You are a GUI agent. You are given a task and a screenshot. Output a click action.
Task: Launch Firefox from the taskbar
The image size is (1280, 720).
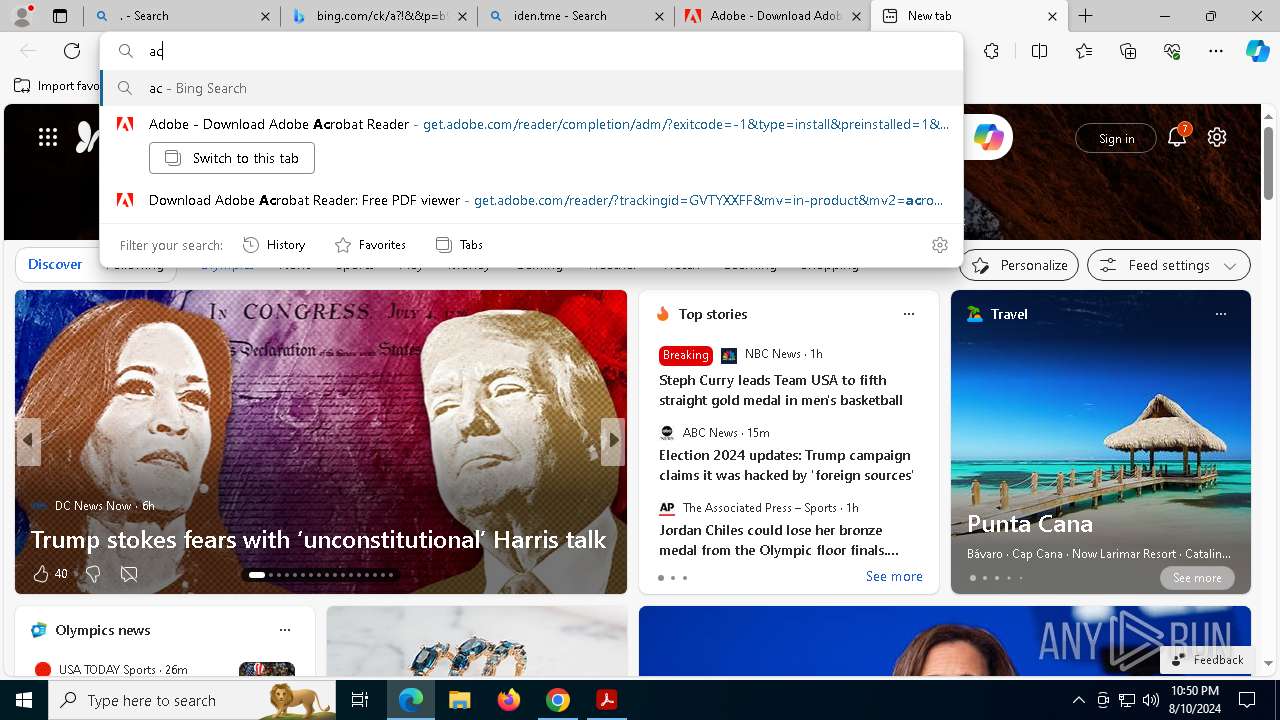[x=508, y=700]
